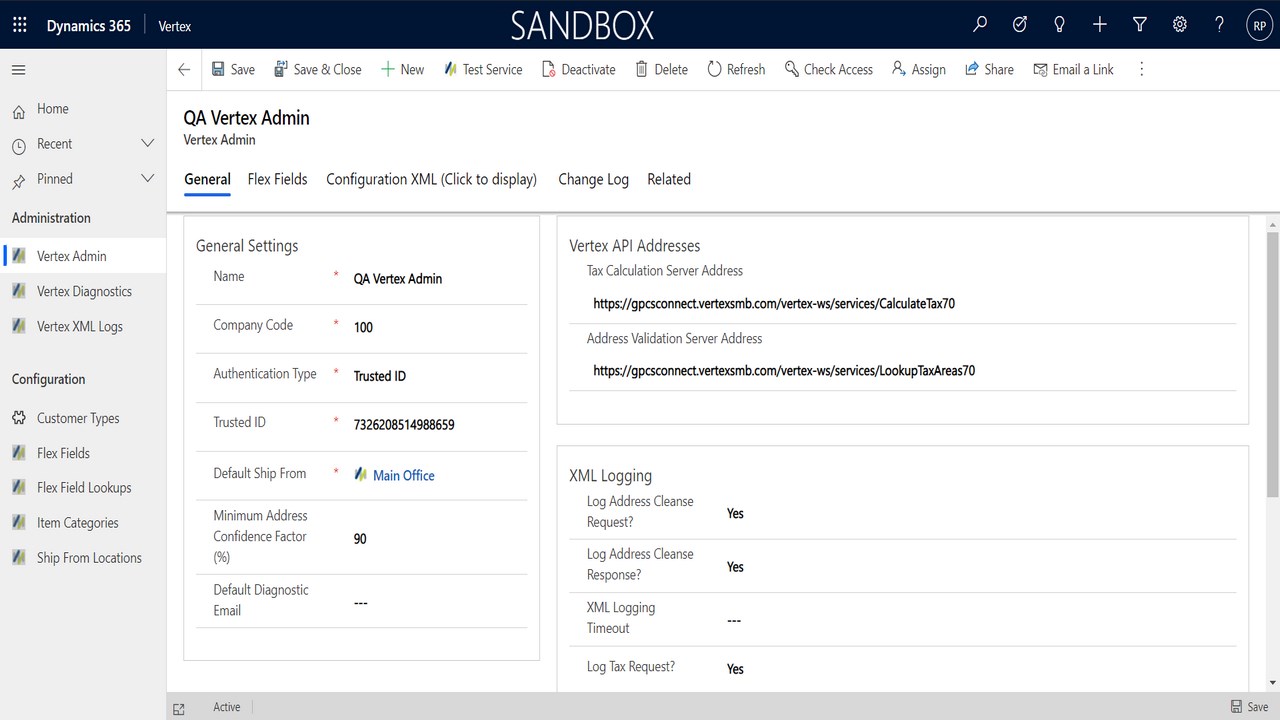Screen dimensions: 1280x720
Task: Open the search magnifier in top bar
Action: pyautogui.click(x=980, y=25)
